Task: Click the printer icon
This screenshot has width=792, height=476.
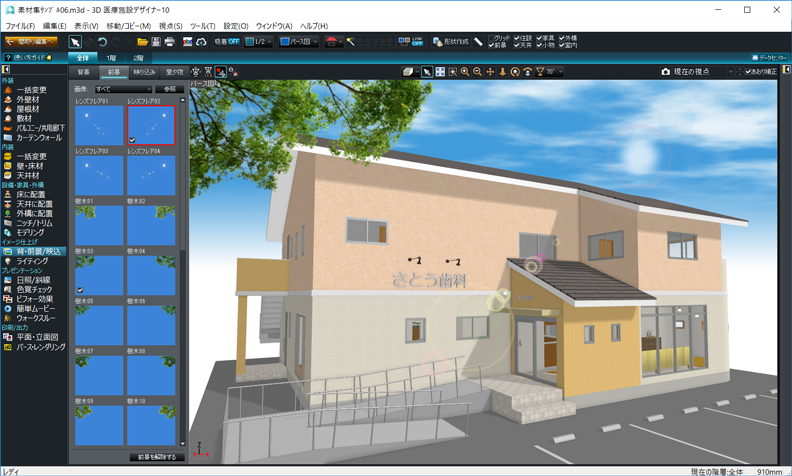Action: pos(170,42)
